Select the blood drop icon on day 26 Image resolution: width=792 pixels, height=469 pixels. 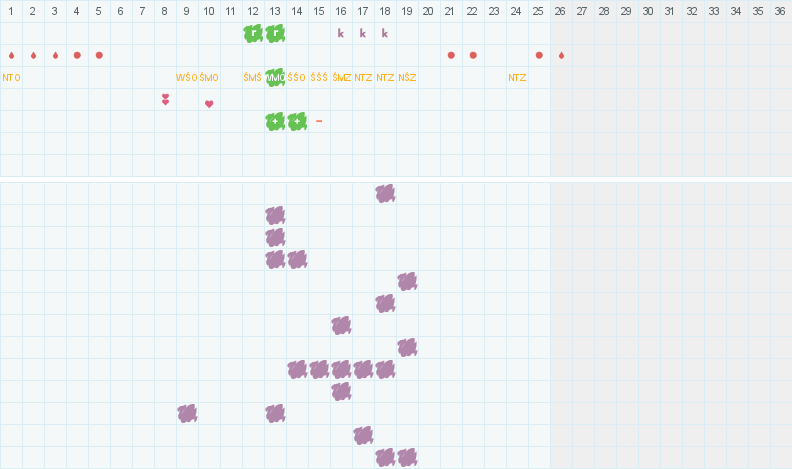[561, 55]
